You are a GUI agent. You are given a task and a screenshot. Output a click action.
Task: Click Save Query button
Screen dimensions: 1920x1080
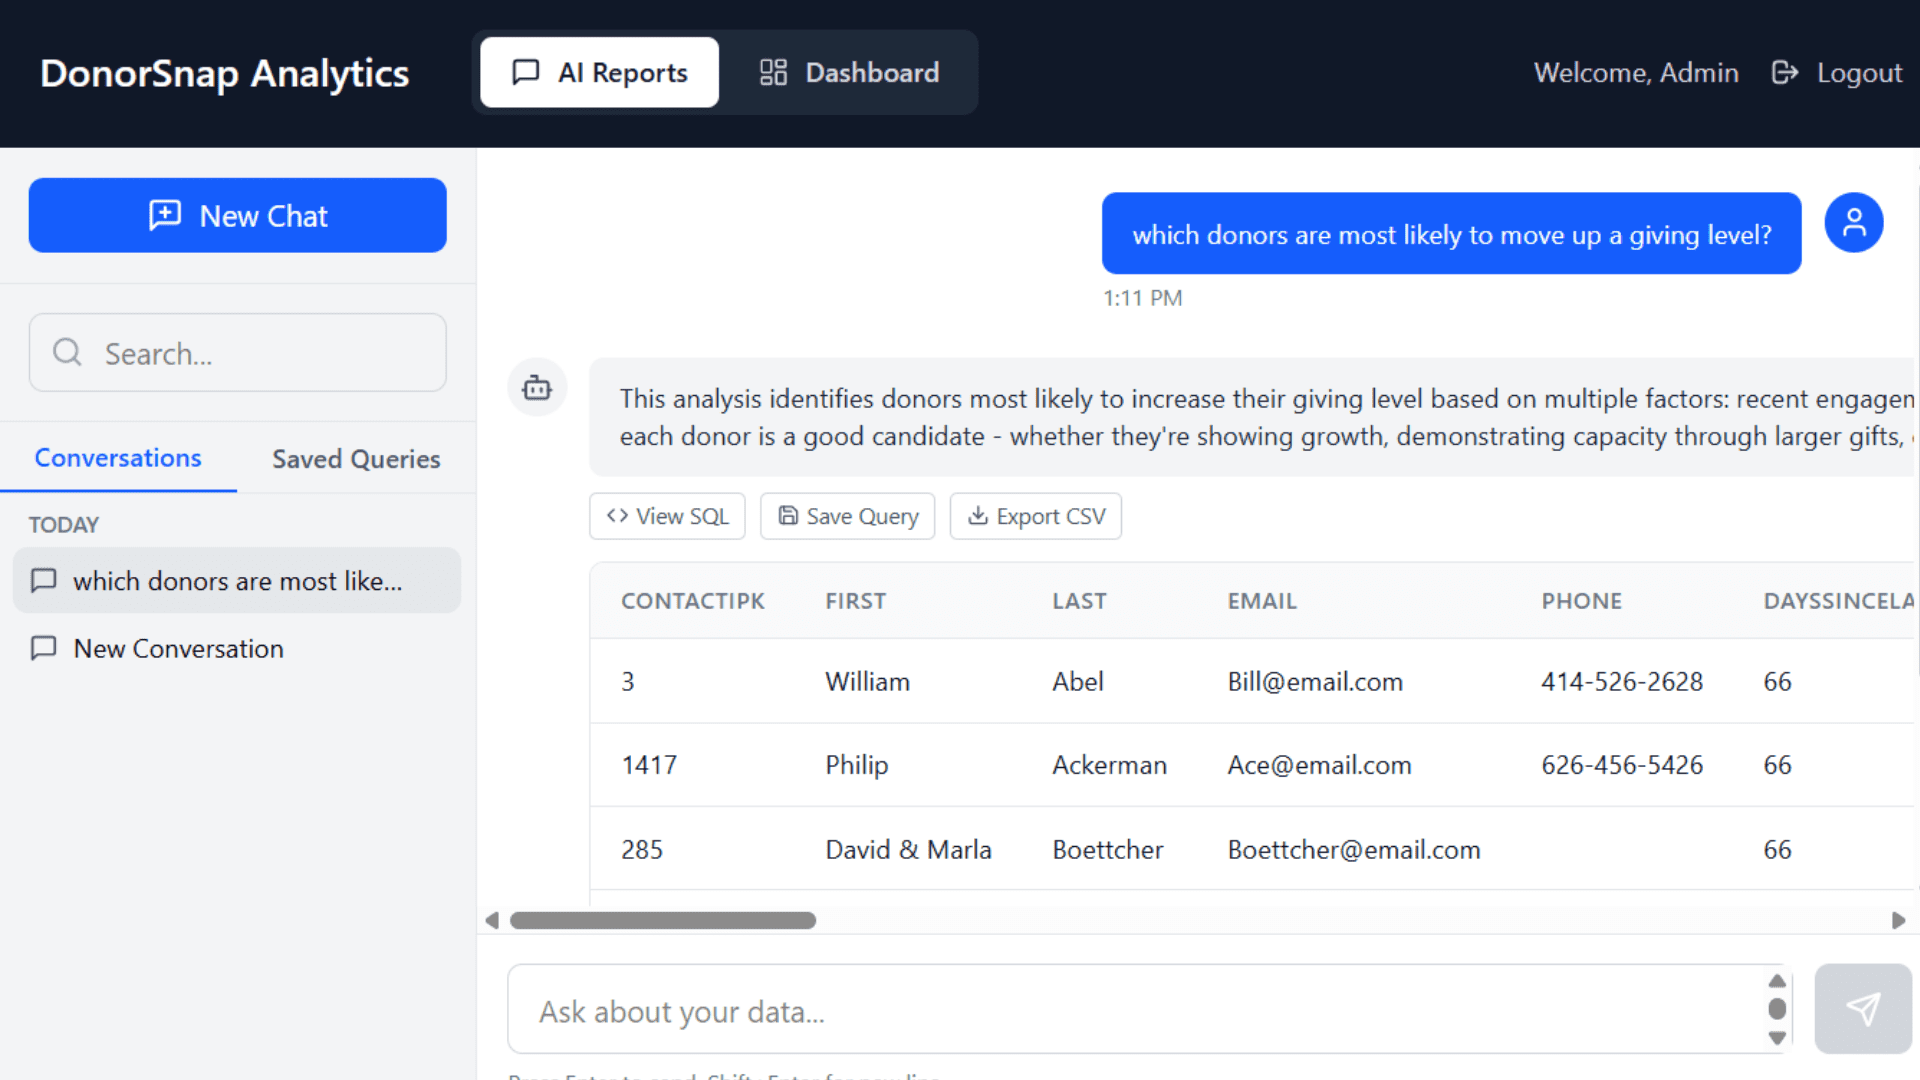[x=847, y=516]
